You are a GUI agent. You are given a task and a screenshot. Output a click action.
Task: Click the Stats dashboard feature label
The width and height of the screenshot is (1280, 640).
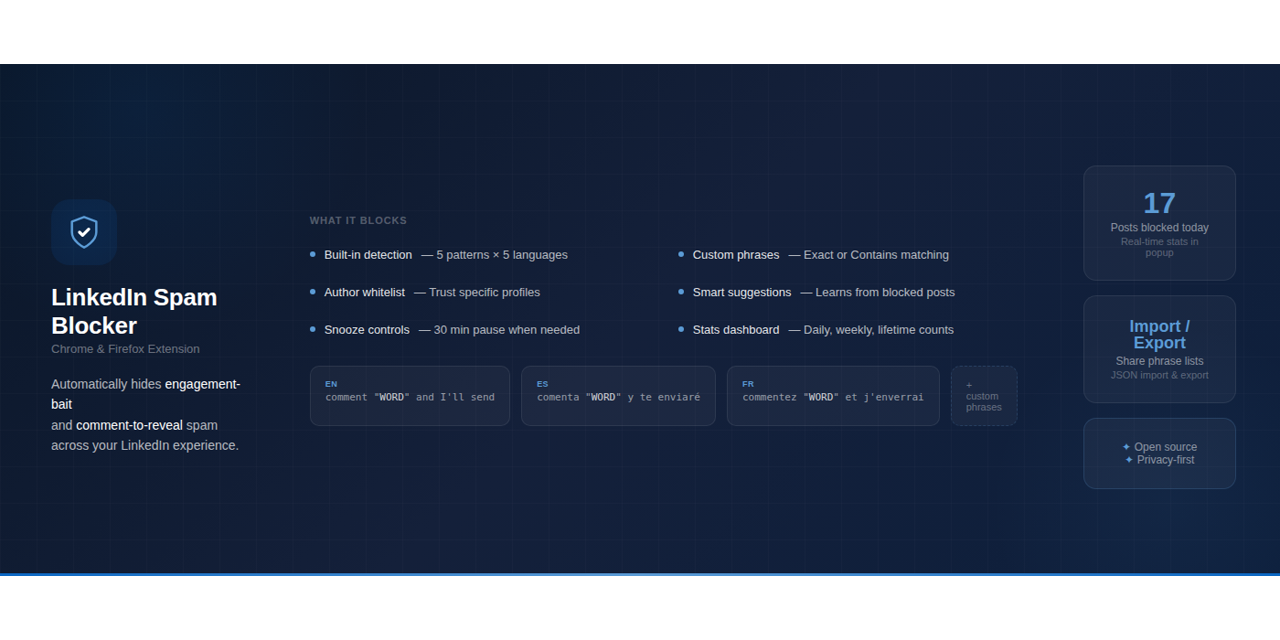tap(736, 329)
